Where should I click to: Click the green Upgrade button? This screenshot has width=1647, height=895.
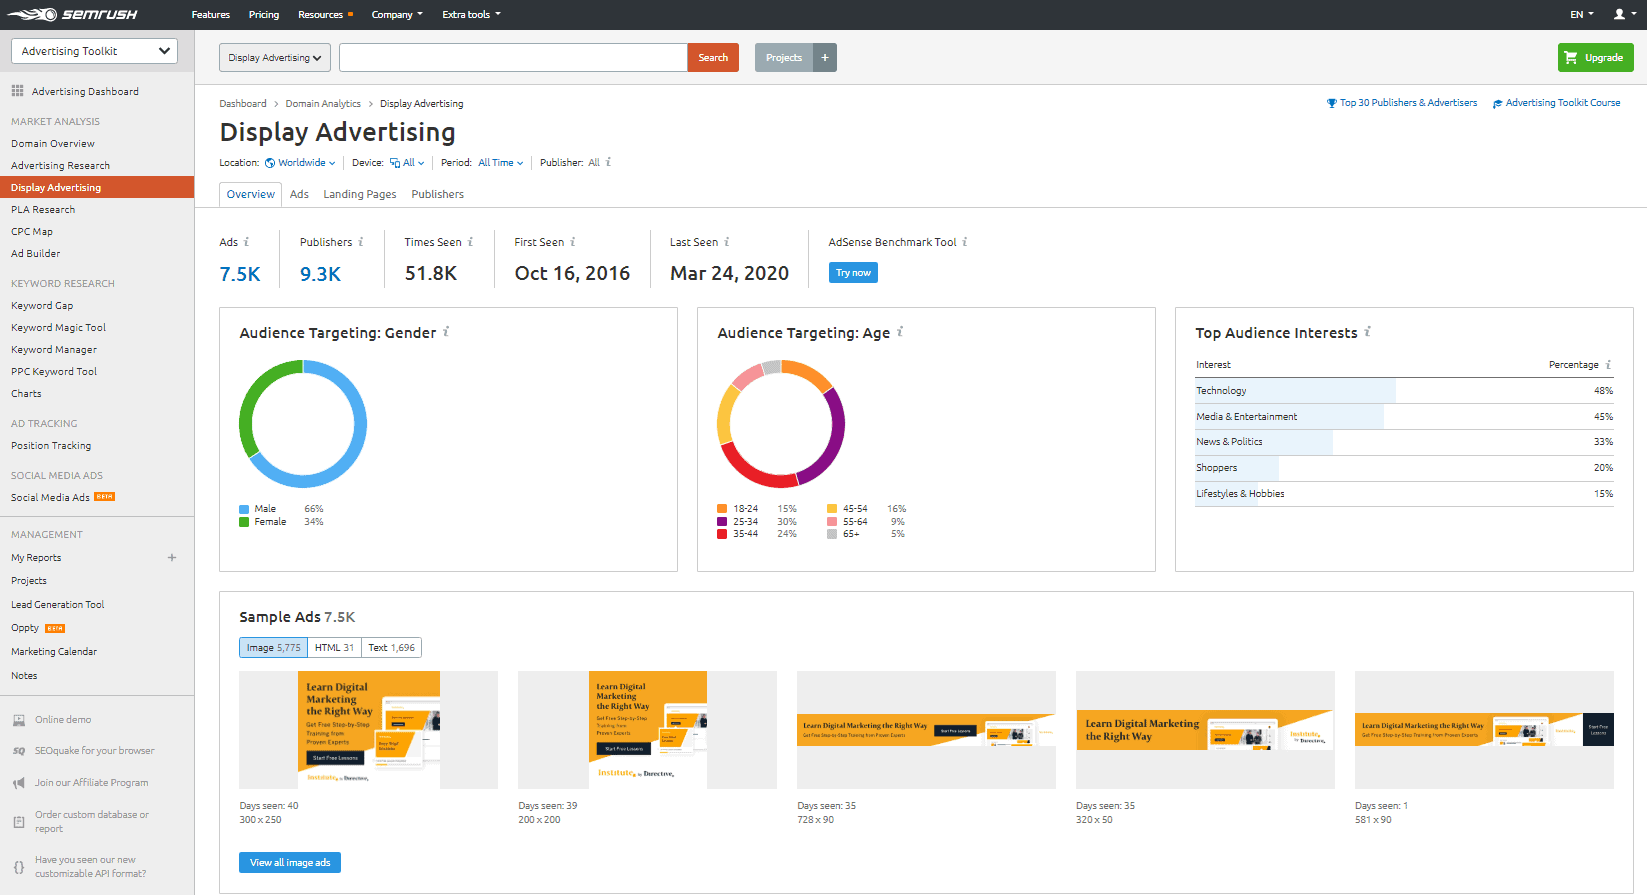click(1595, 57)
